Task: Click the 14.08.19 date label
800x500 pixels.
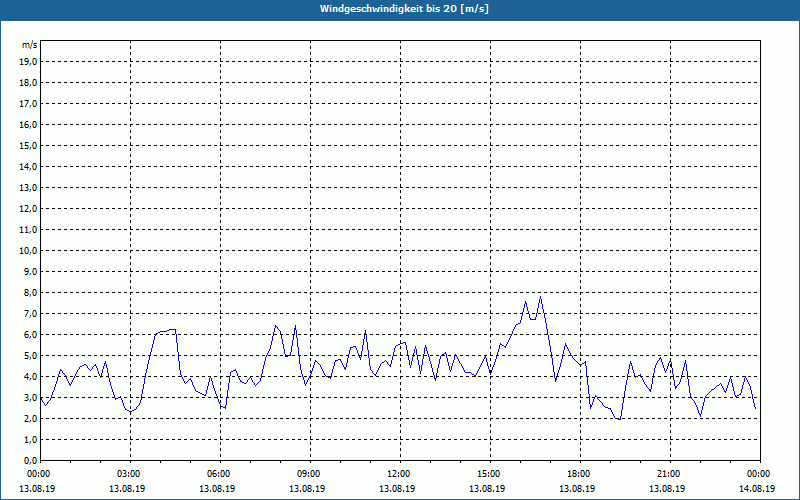Action: pyautogui.click(x=757, y=489)
